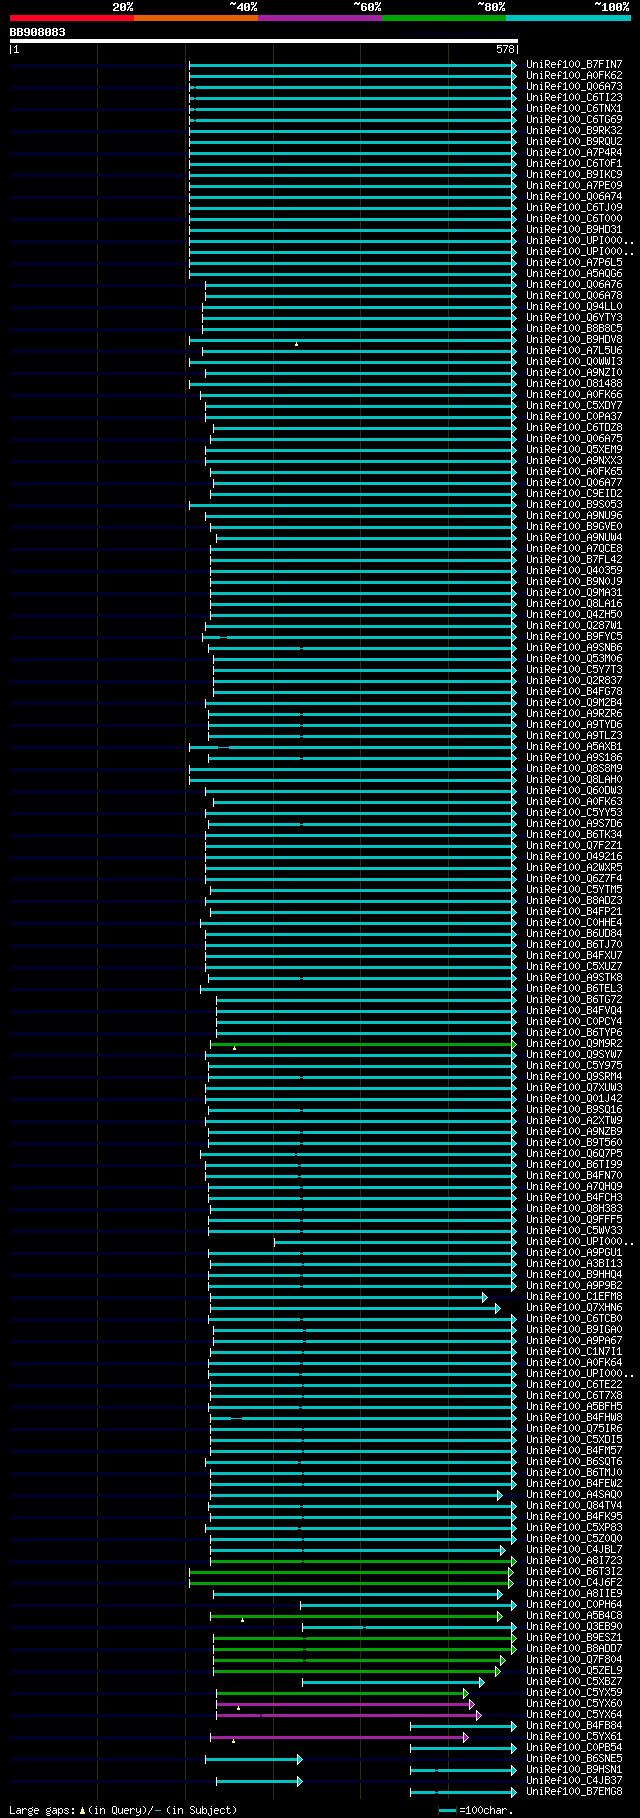Screen dimensions: 640x1818
Task: Select hit label UniRef100_C5XDY7
Action: (574, 406)
